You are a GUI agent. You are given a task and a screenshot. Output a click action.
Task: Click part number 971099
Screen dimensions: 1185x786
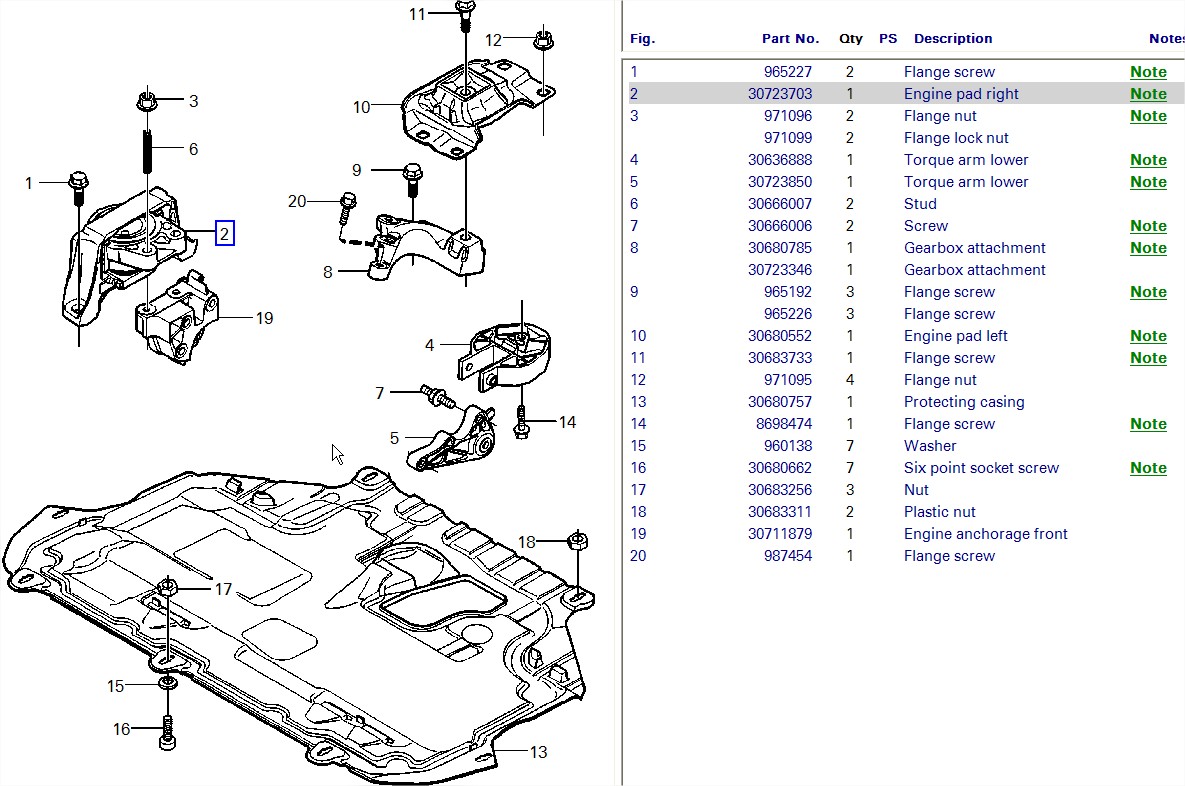coord(787,138)
